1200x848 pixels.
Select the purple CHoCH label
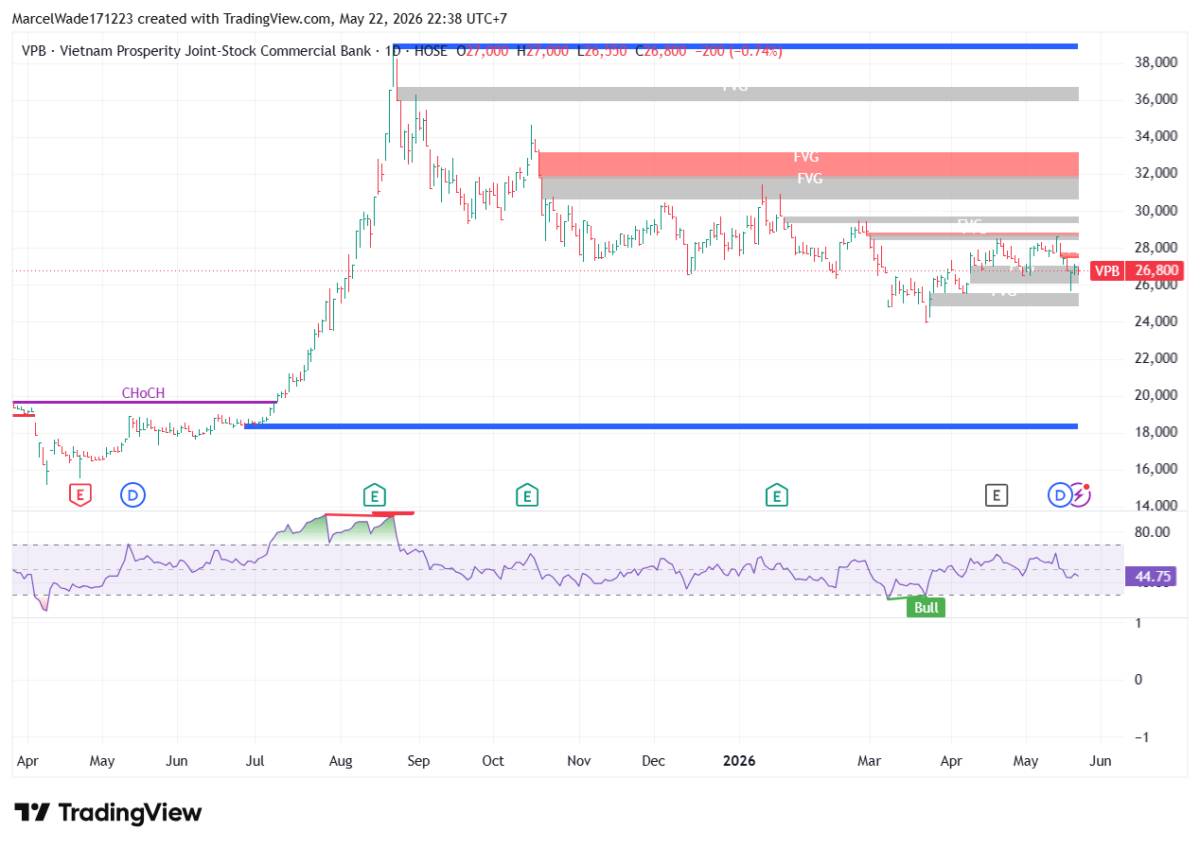[x=143, y=393]
